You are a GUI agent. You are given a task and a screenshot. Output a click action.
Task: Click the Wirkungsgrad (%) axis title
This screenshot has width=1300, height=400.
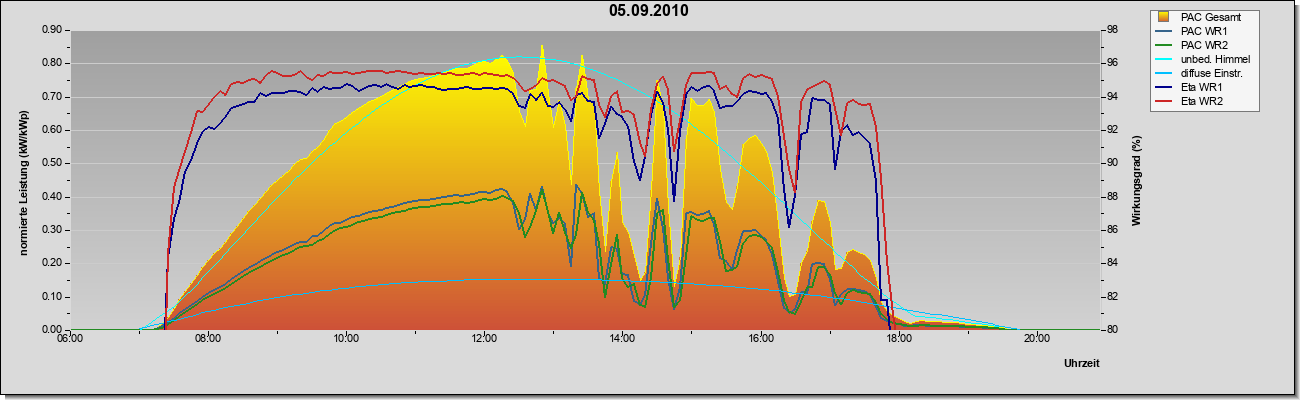(x=1138, y=180)
